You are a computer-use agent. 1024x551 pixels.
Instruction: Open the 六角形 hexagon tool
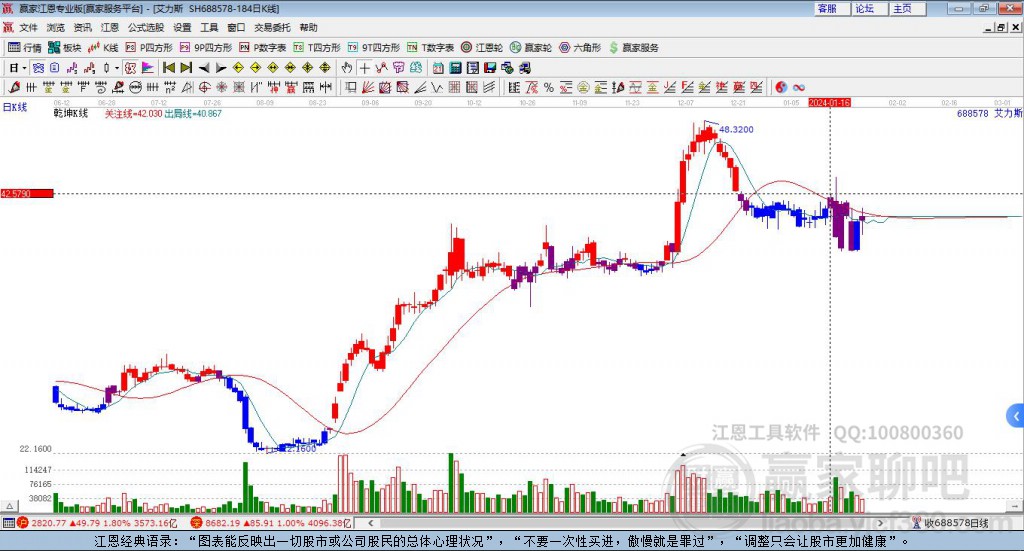pos(580,48)
